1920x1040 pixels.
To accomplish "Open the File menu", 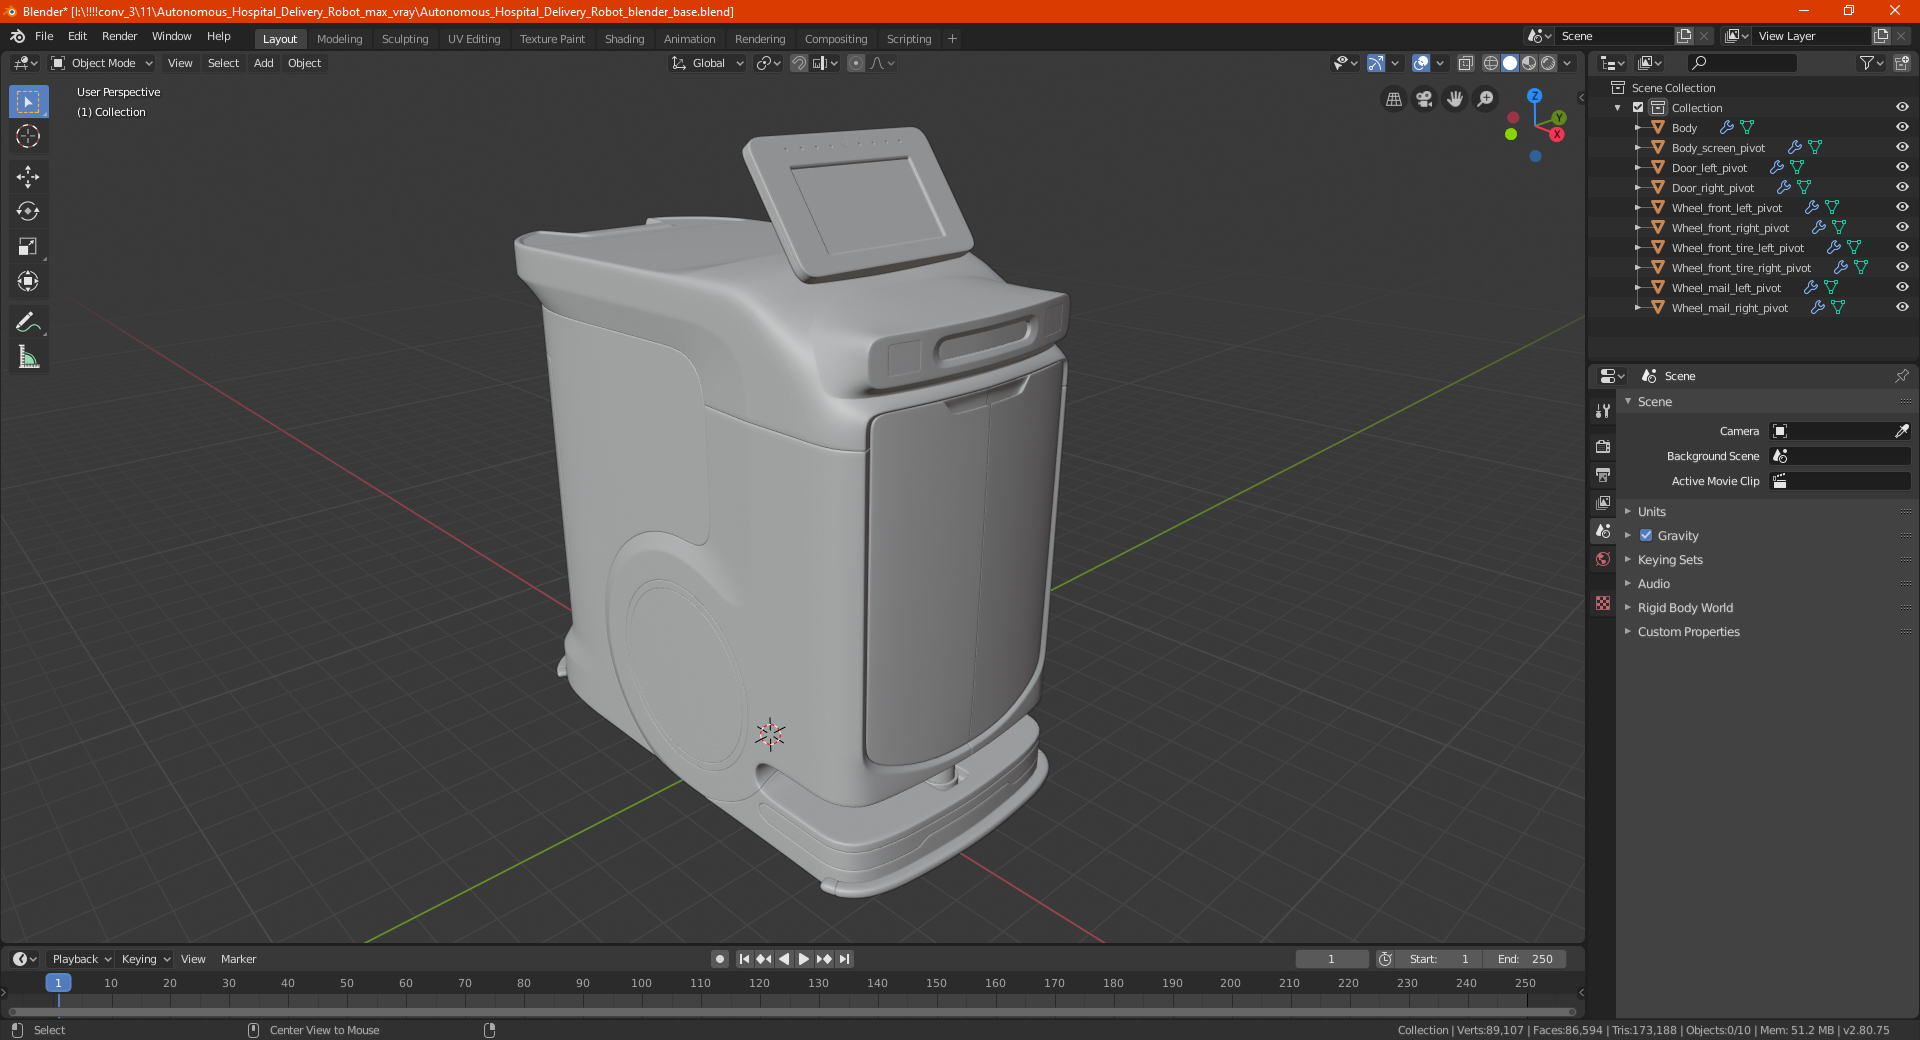I will [44, 36].
